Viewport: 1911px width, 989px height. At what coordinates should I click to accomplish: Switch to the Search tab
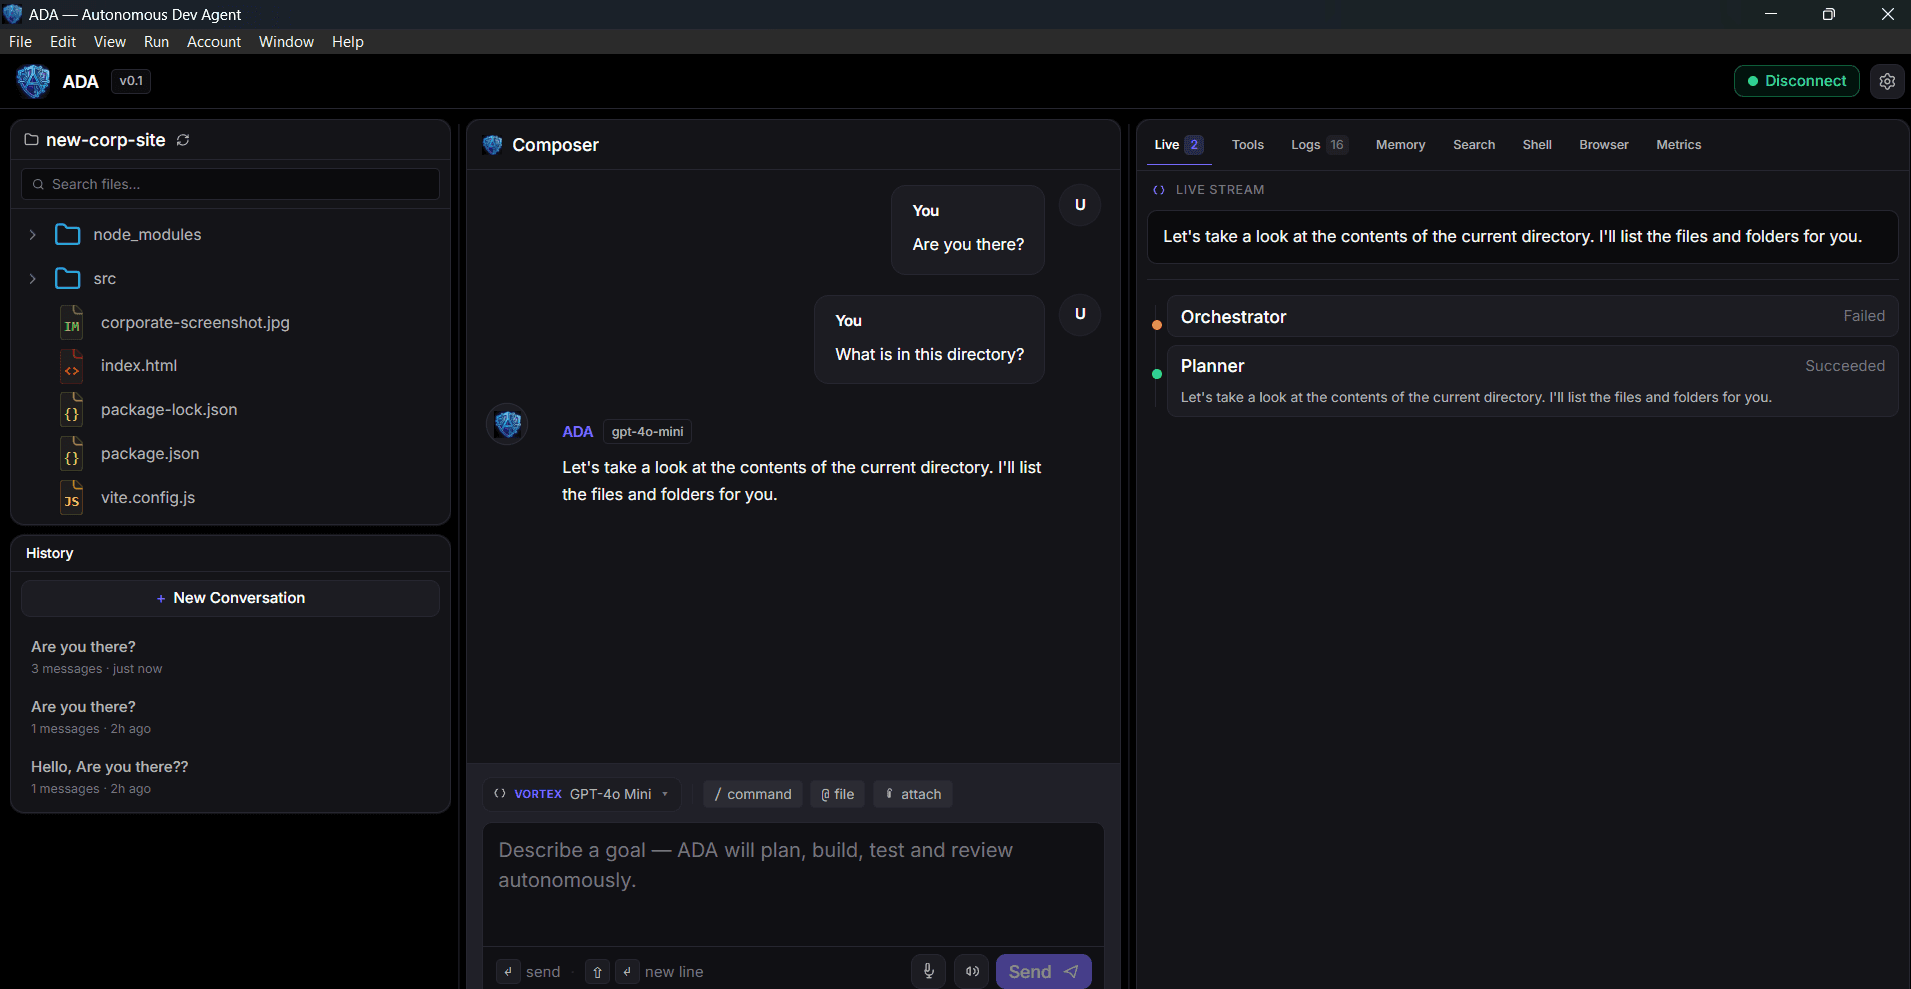coord(1474,145)
